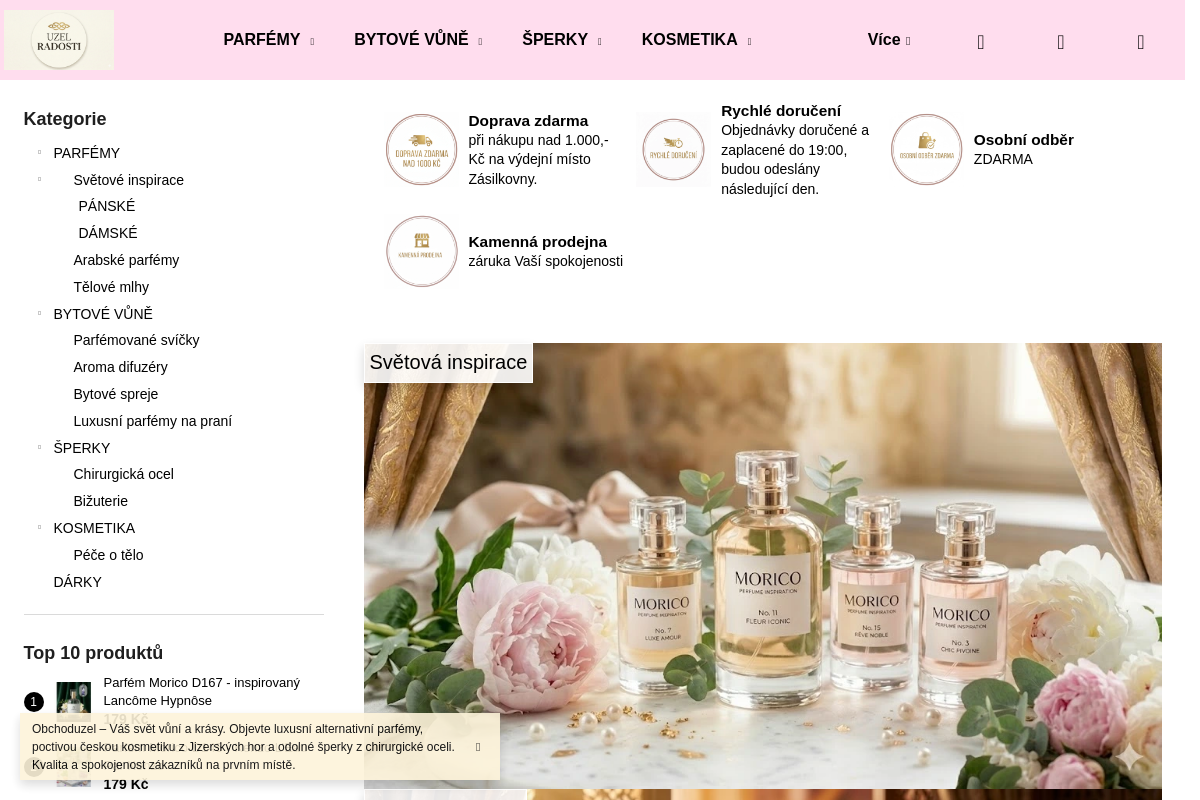The width and height of the screenshot is (1200, 800).
Task: Open Parfémované svíčky sidebar category
Action: coord(136,340)
